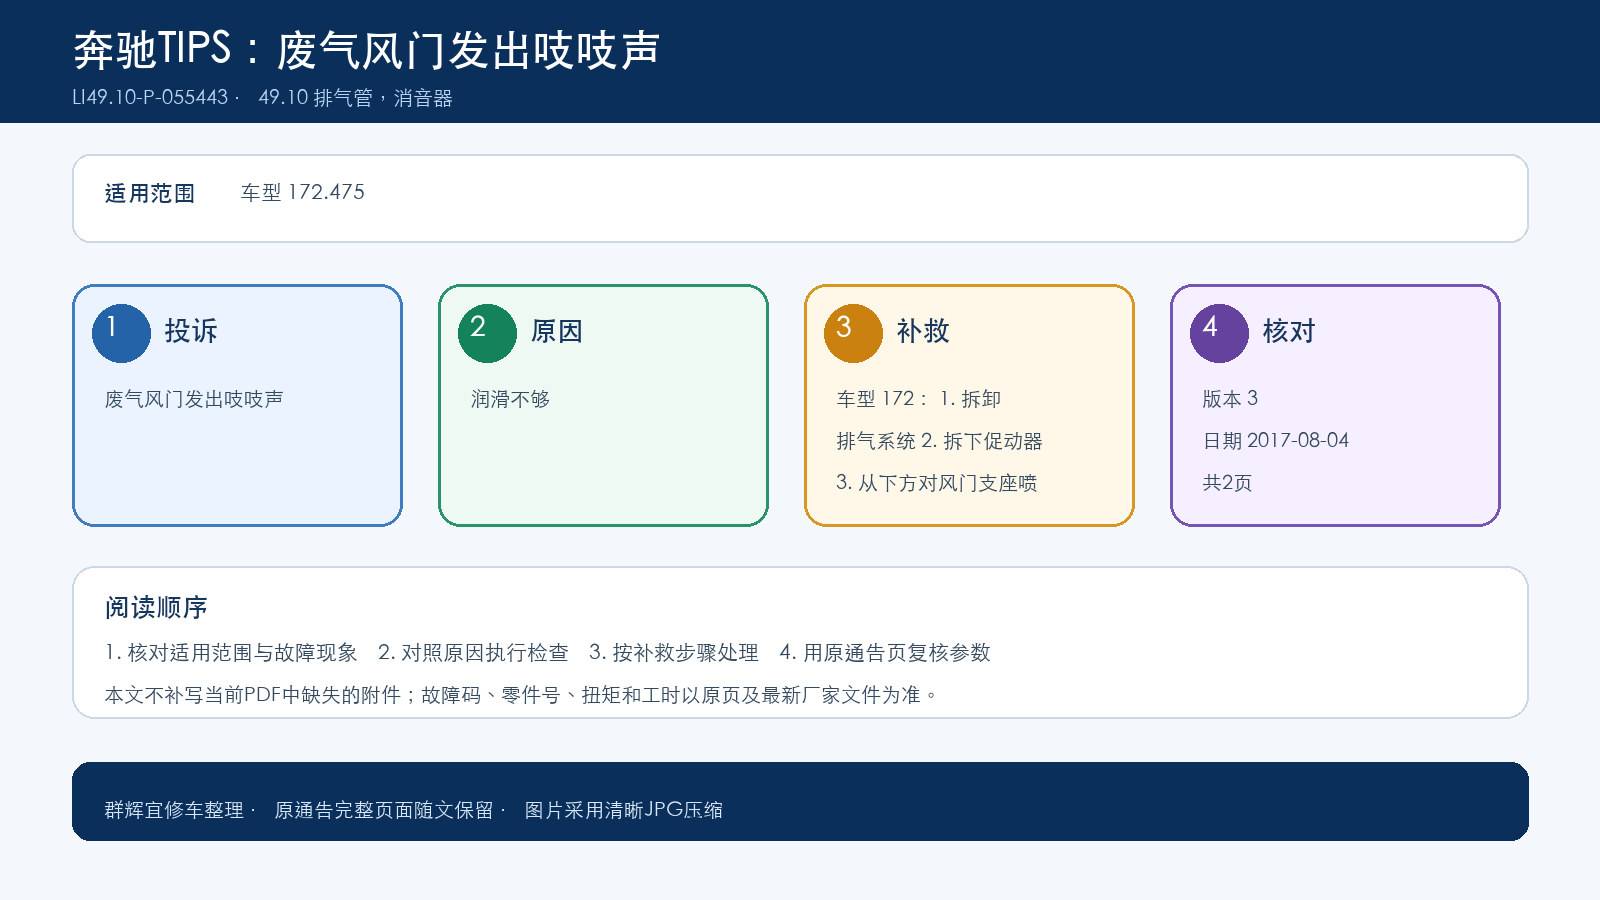Click the 阅读顺序 heading
The height and width of the screenshot is (900, 1600).
click(x=156, y=607)
